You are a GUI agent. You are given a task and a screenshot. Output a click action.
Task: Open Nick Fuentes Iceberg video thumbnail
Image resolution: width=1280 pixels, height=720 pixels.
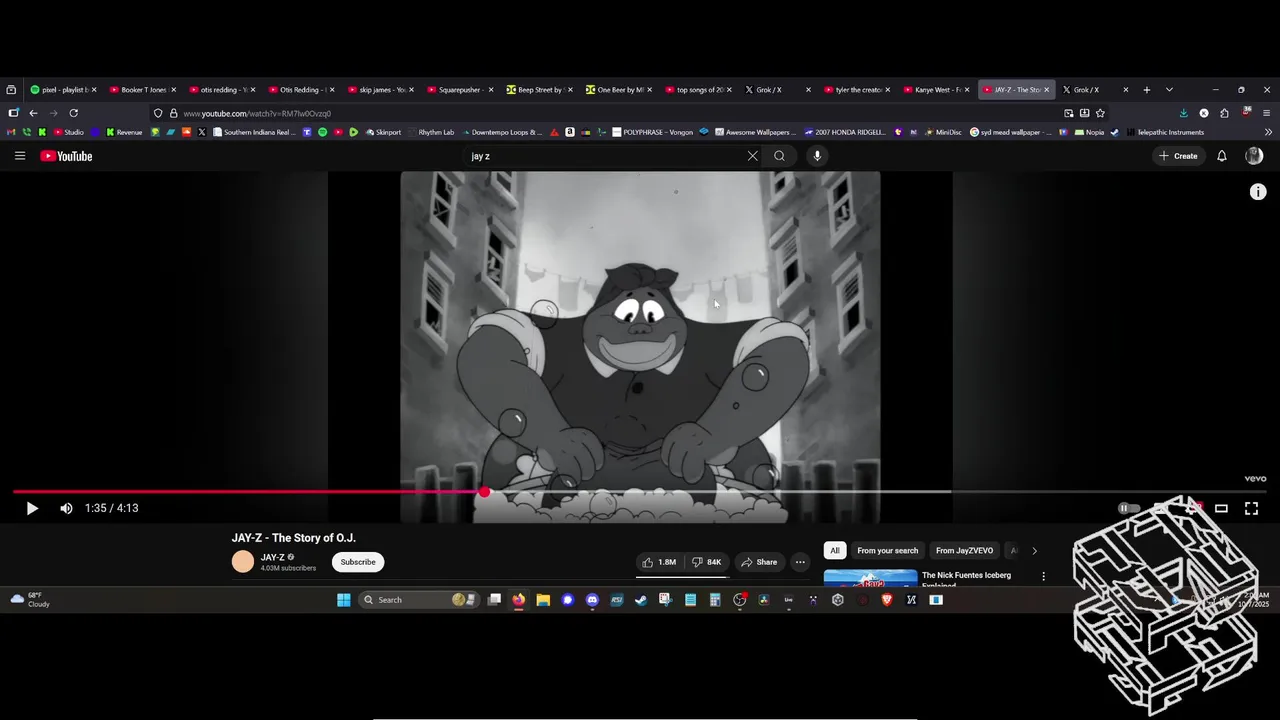coord(870,578)
